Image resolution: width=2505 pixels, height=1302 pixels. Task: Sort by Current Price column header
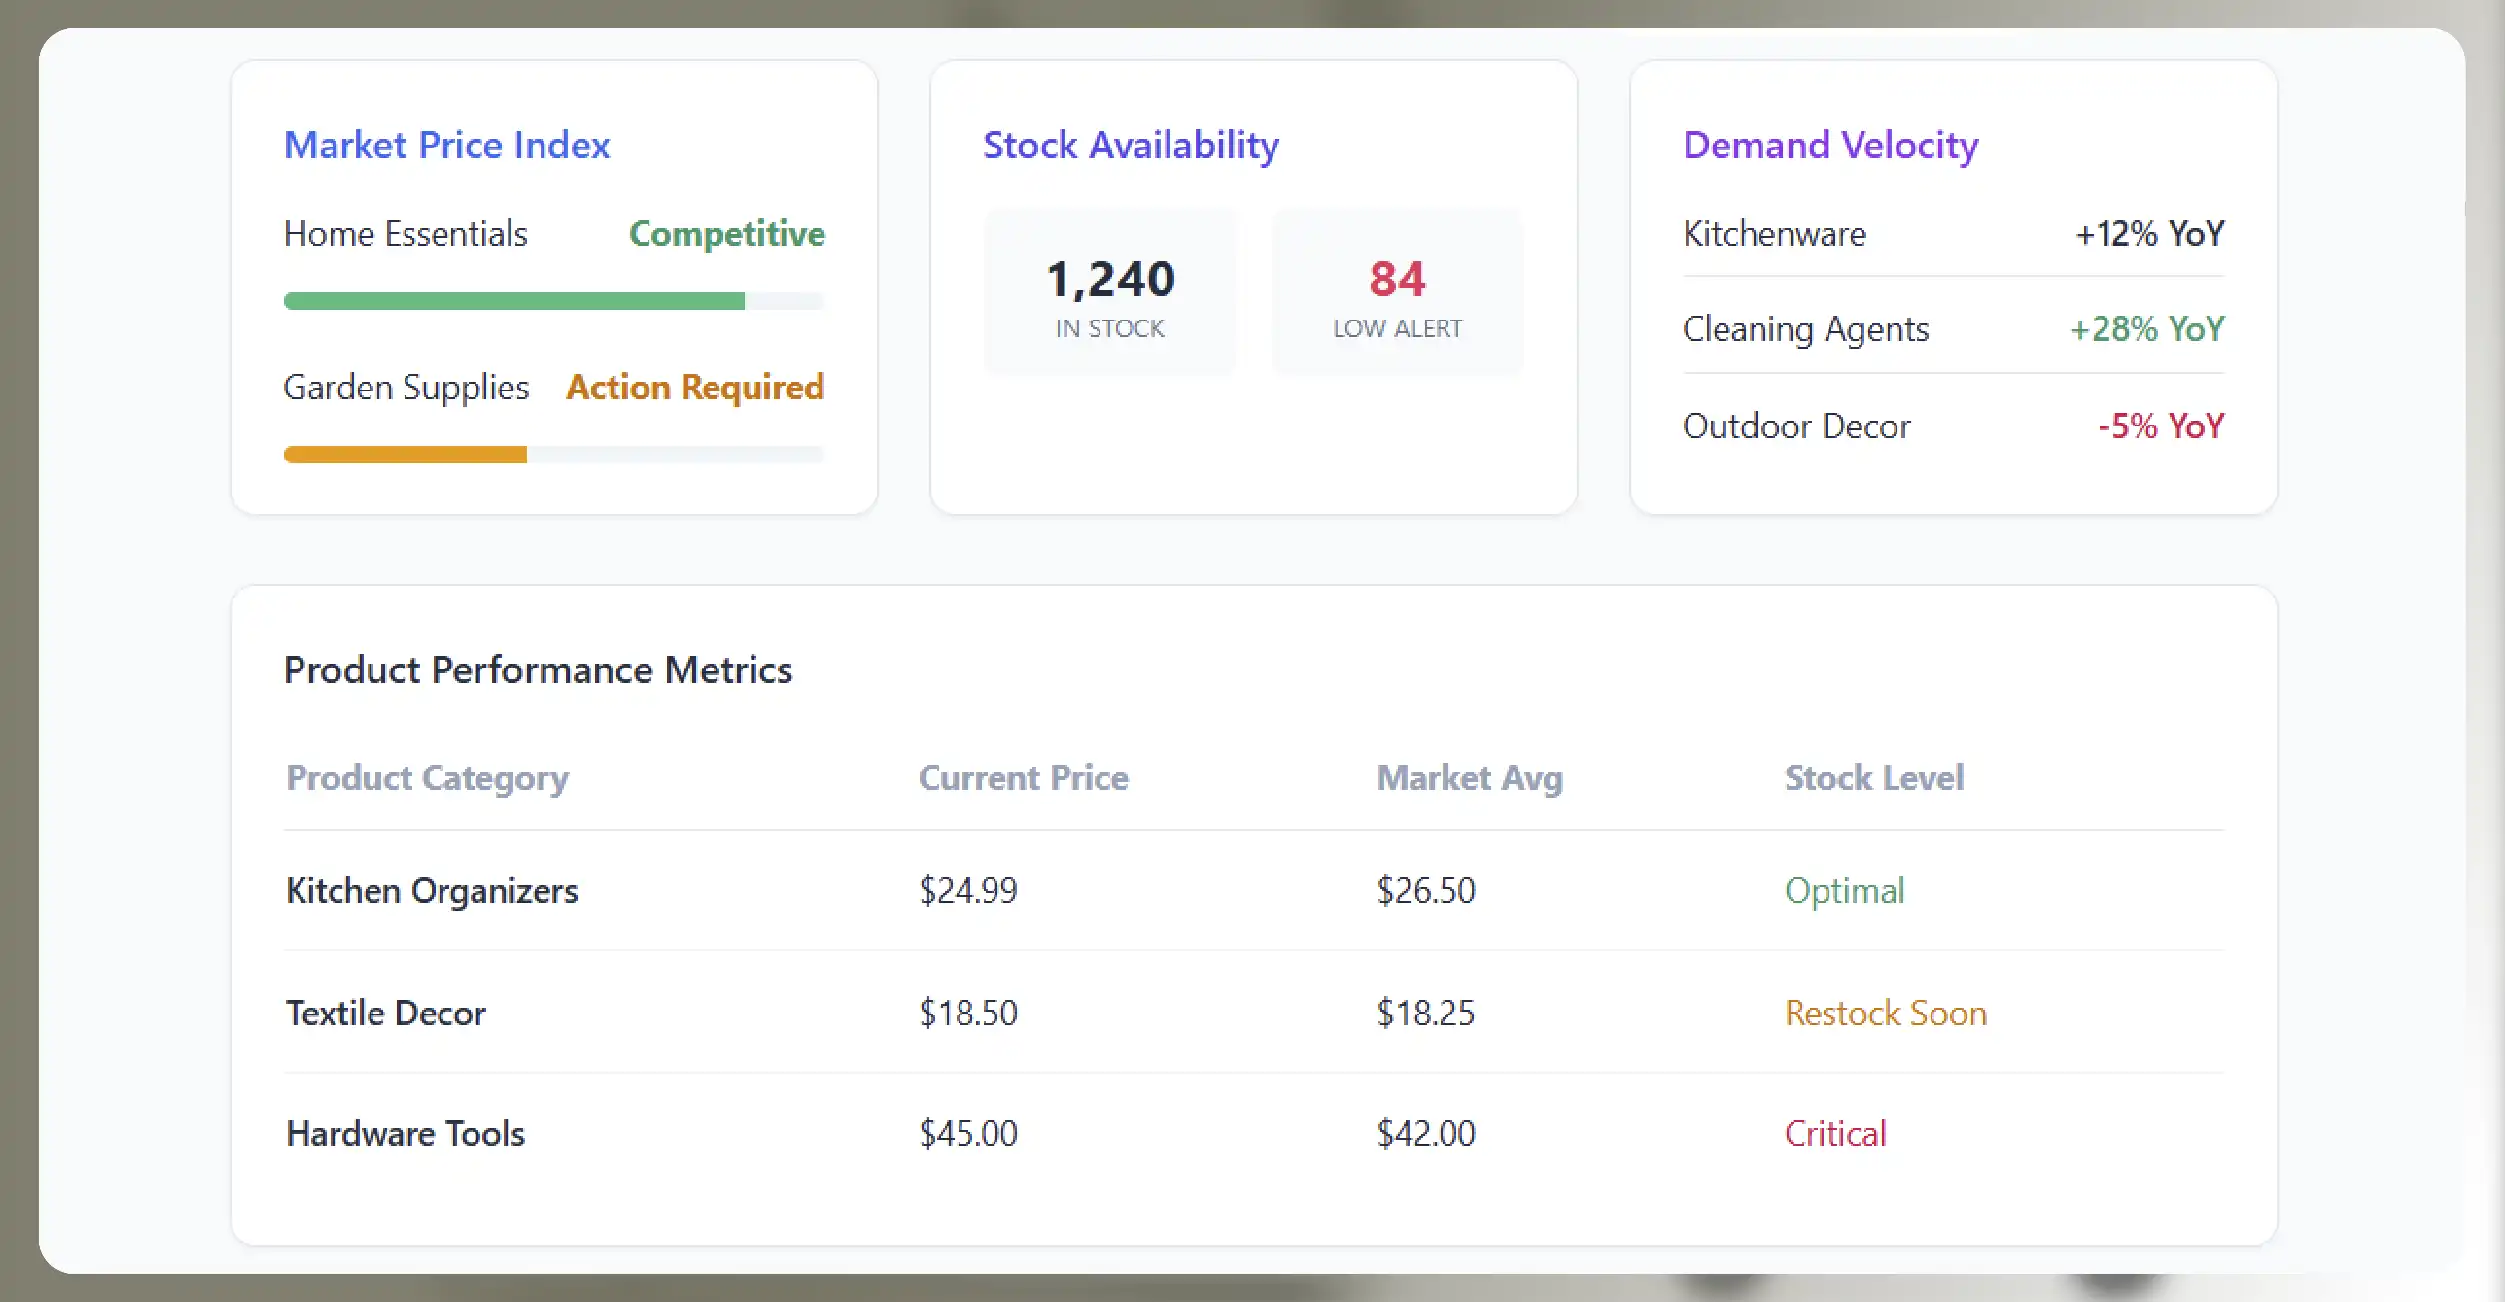1023,778
